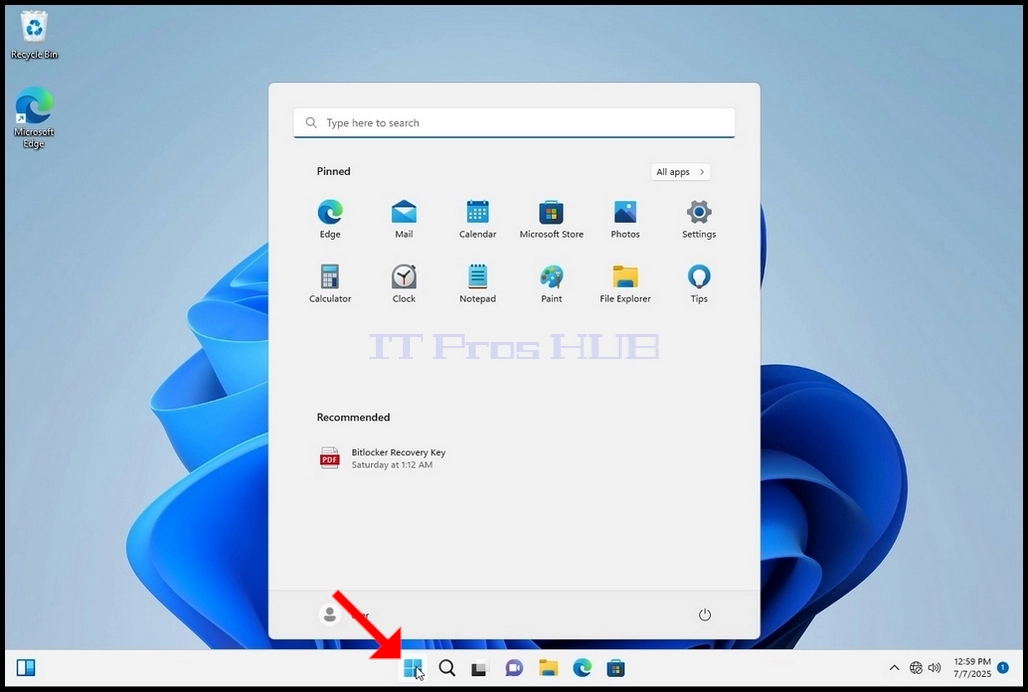1028x692 pixels.
Task: Open the Mail pinned app
Action: (404, 220)
